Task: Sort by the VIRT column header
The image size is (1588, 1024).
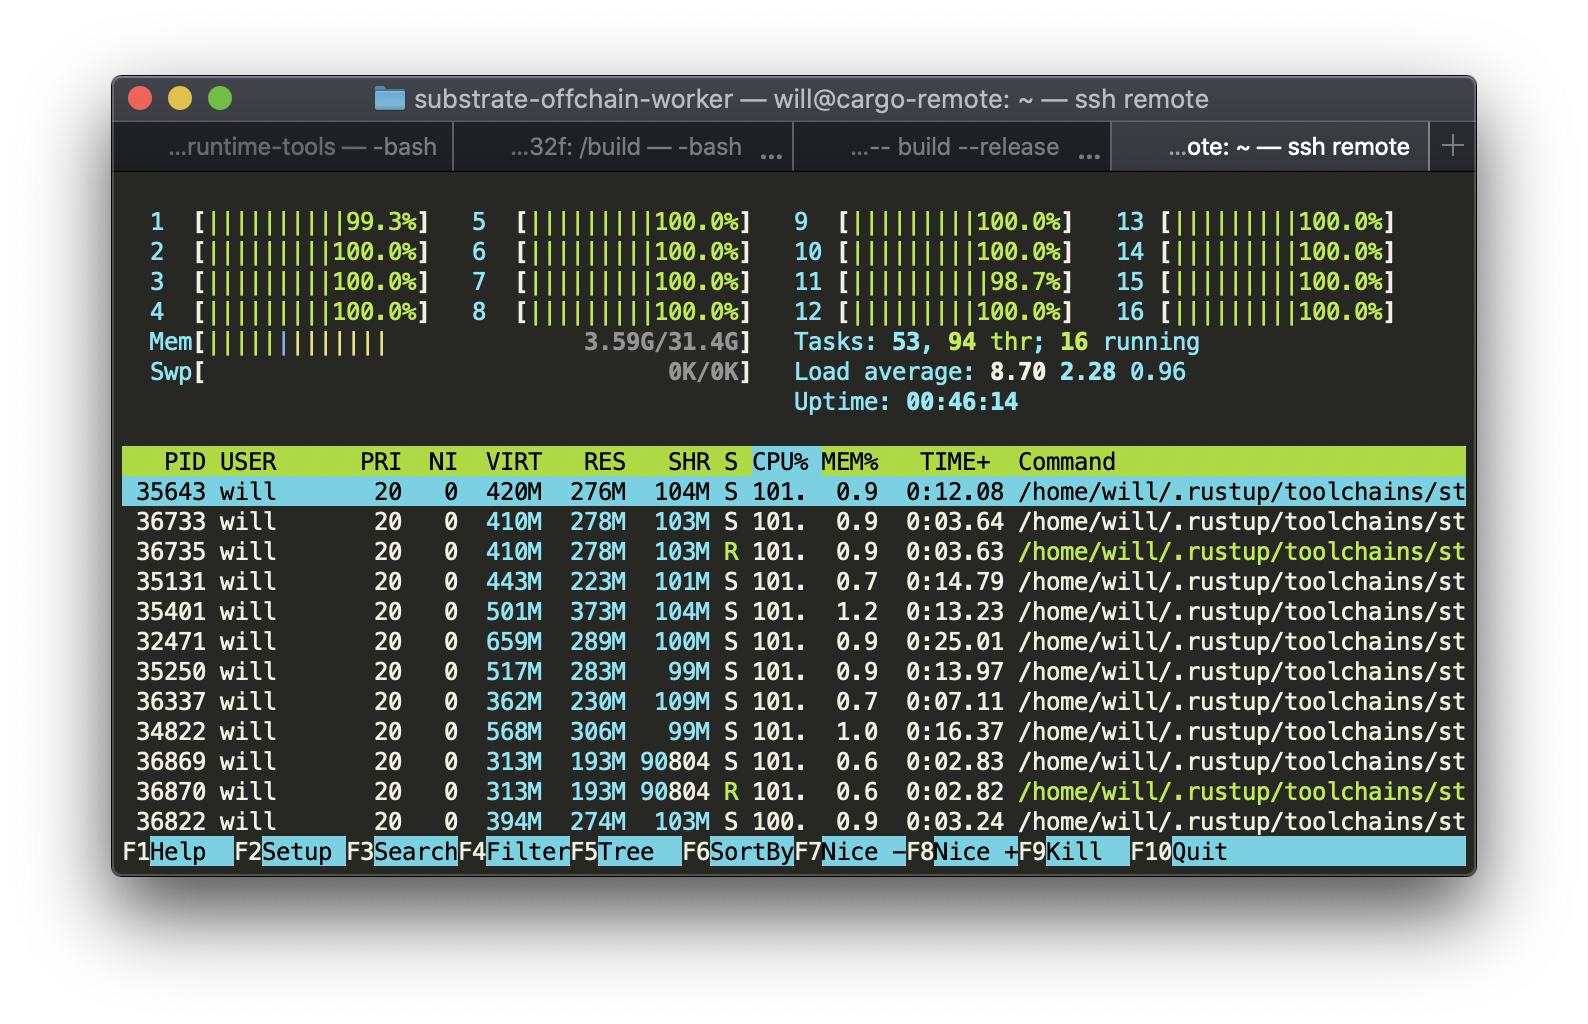Action: (514, 462)
